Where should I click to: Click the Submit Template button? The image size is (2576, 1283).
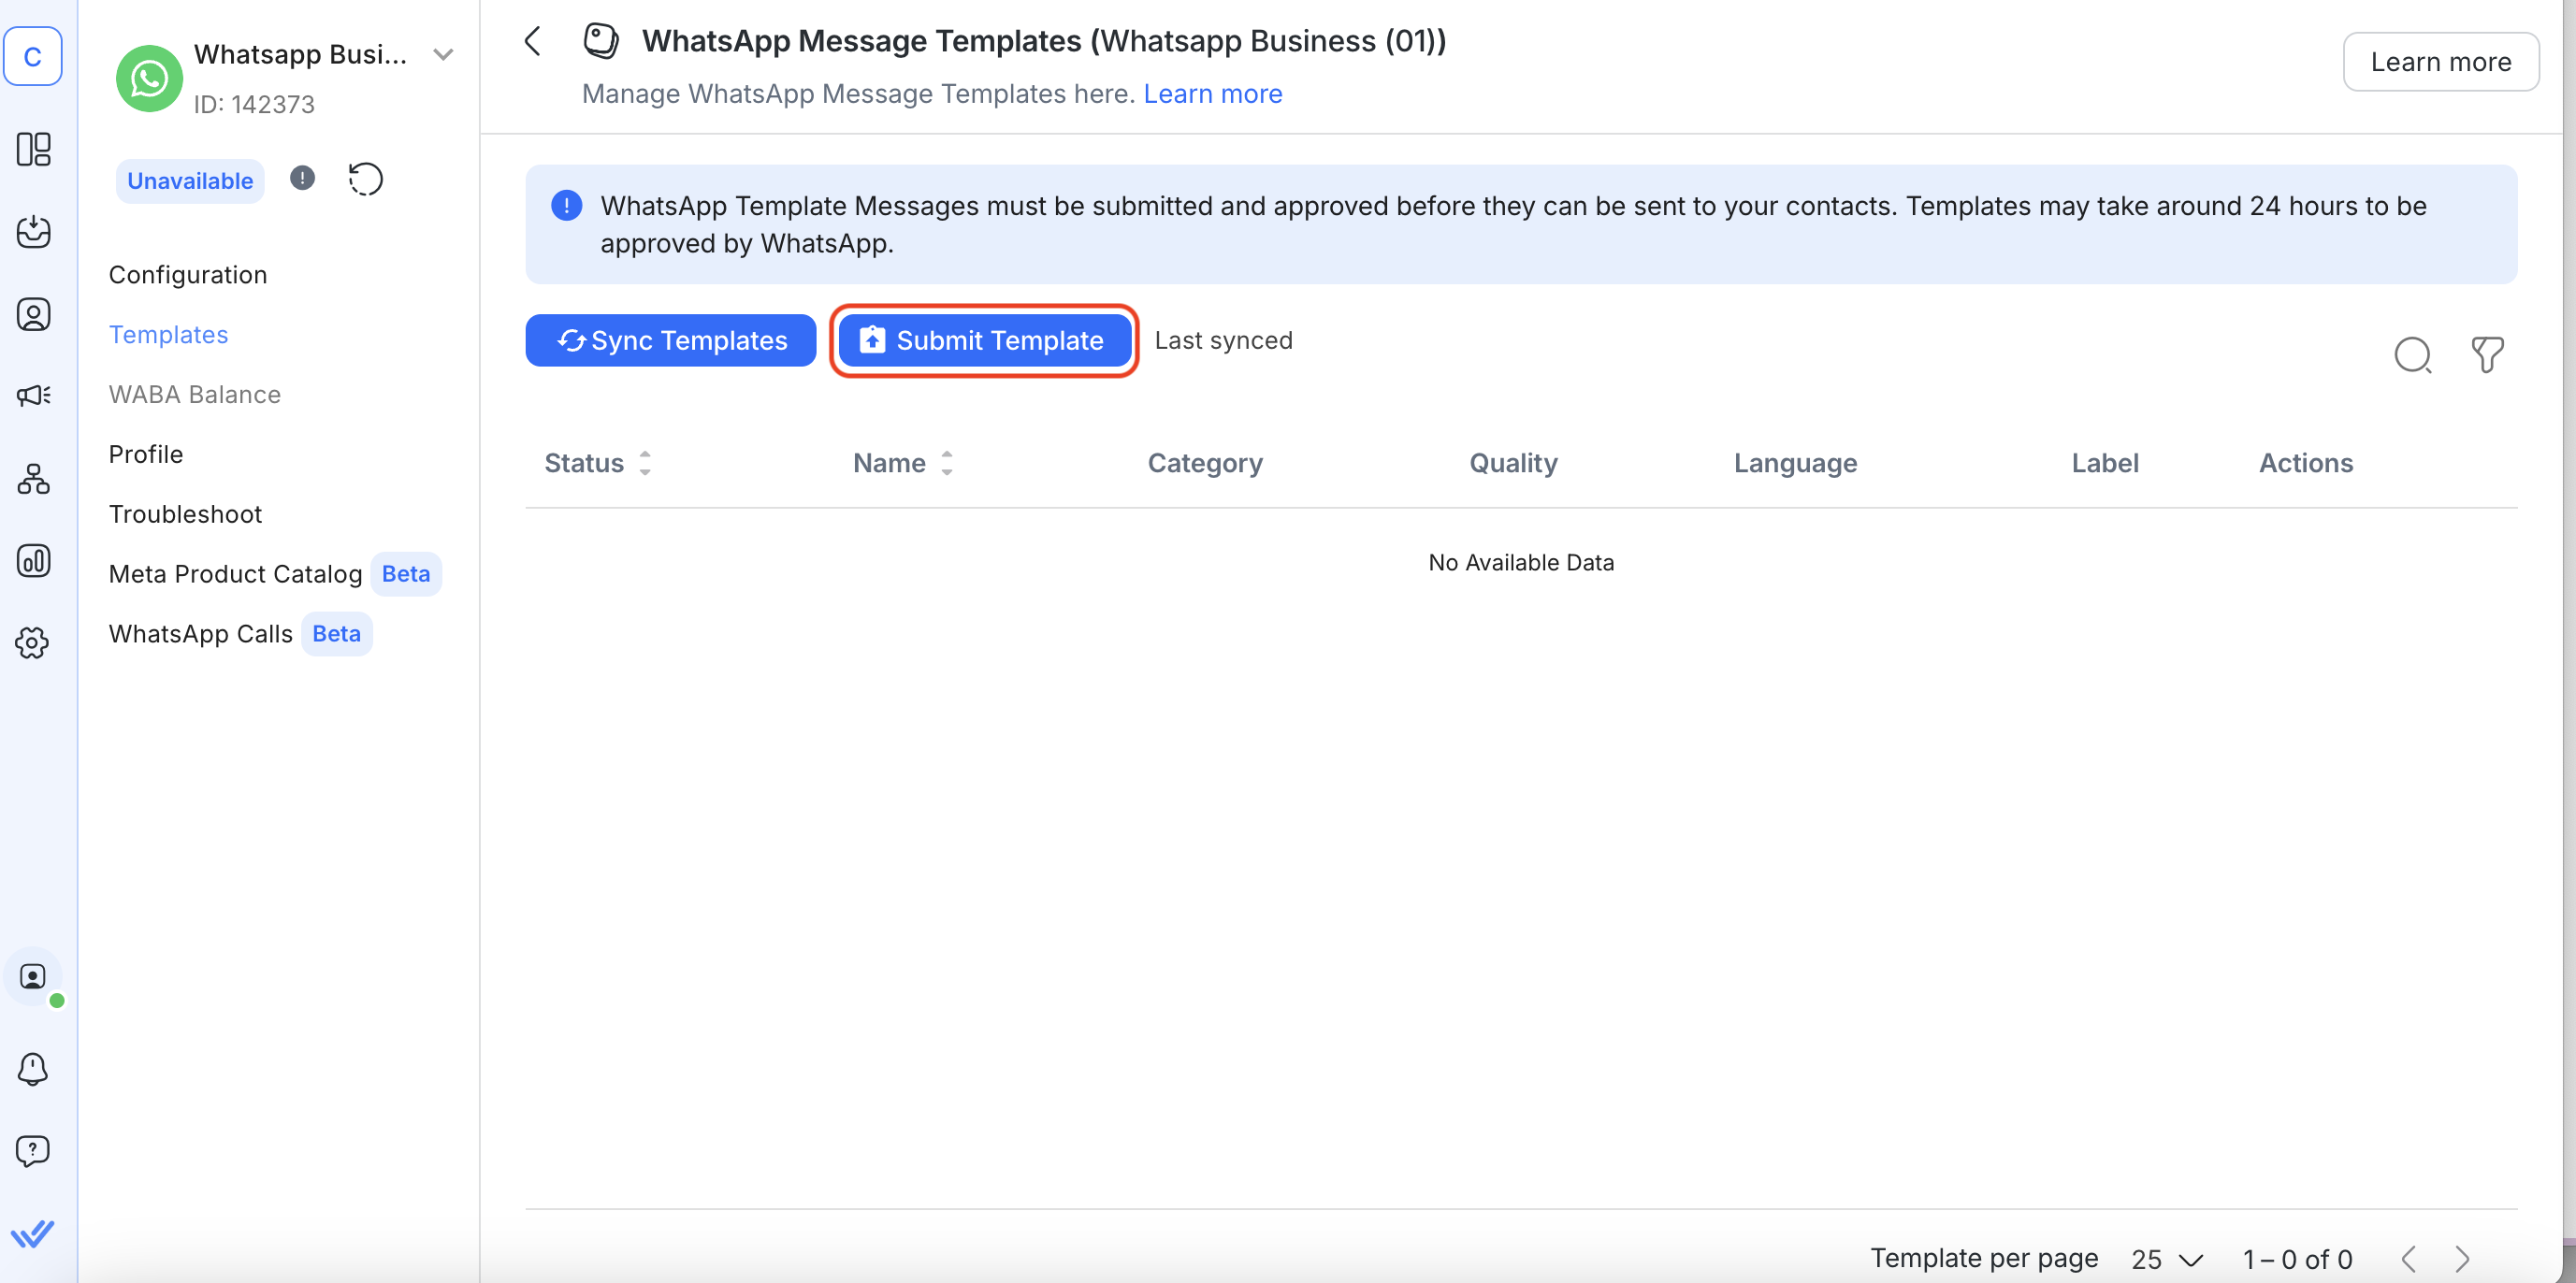[983, 340]
